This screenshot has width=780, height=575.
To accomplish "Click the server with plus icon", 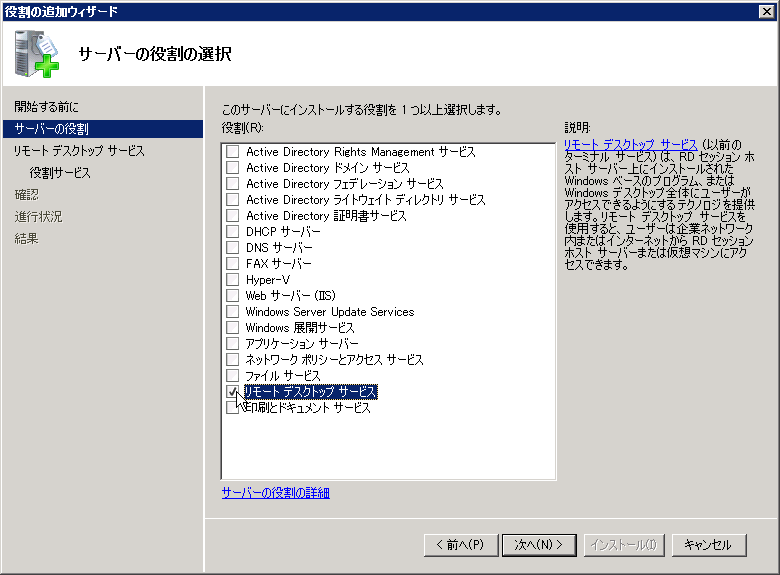I will [37, 54].
